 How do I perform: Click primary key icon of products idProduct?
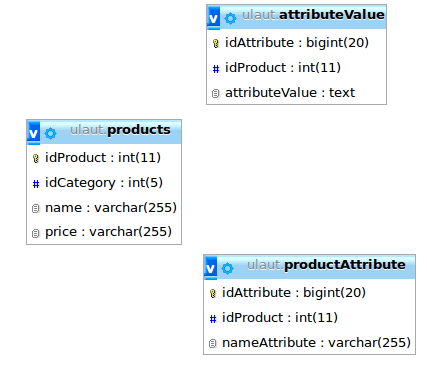pos(36,159)
